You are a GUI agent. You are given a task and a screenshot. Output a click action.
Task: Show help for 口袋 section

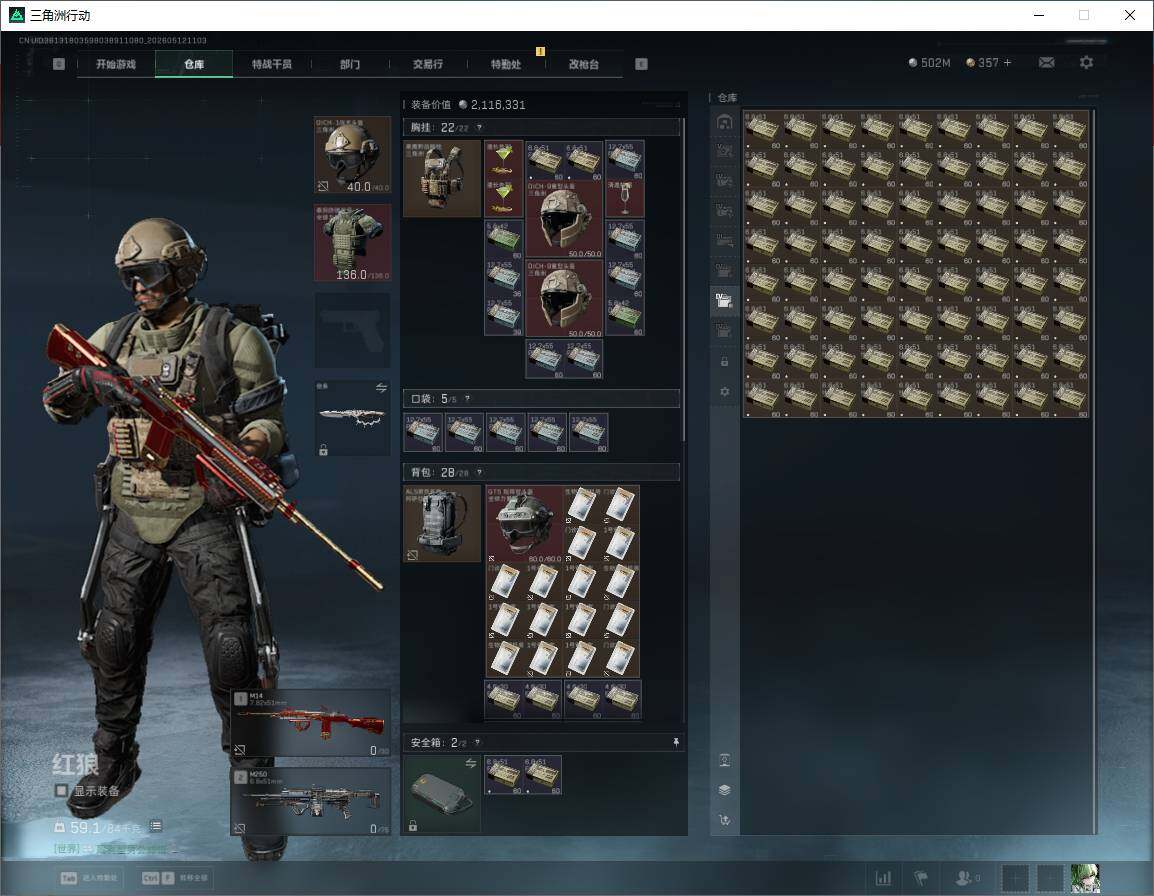[x=467, y=398]
